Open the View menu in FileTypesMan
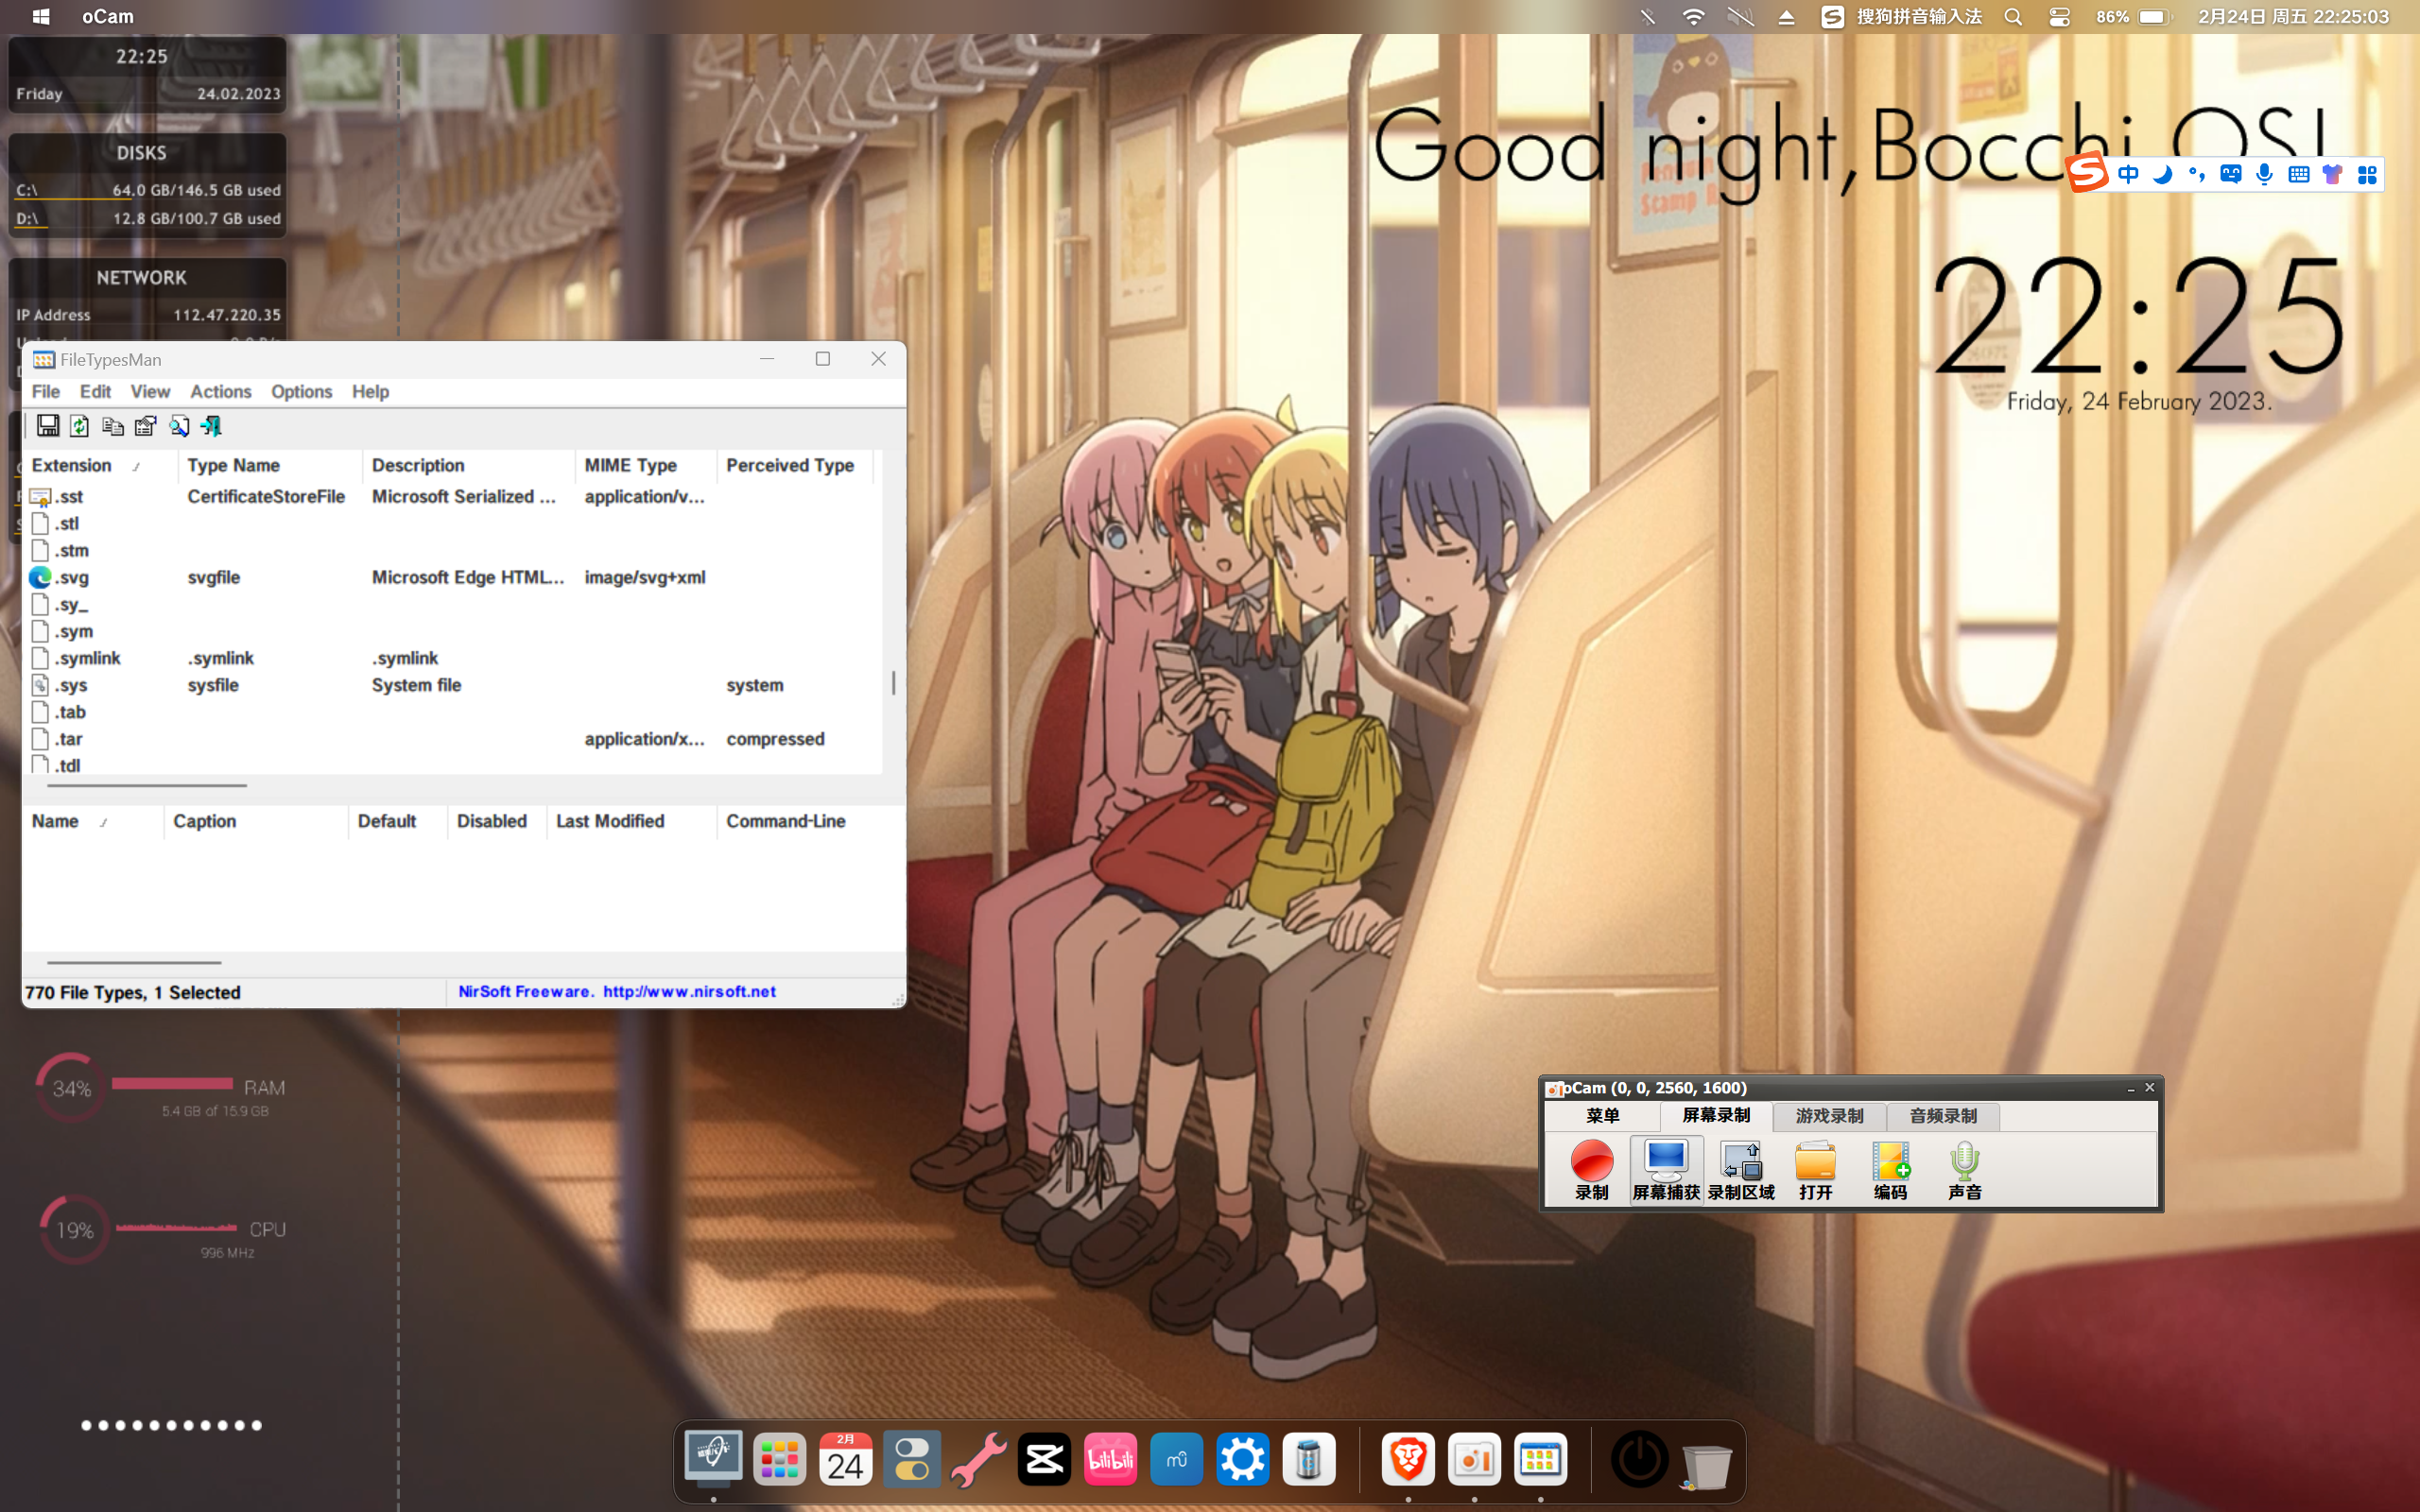The height and width of the screenshot is (1512, 2420). click(150, 391)
